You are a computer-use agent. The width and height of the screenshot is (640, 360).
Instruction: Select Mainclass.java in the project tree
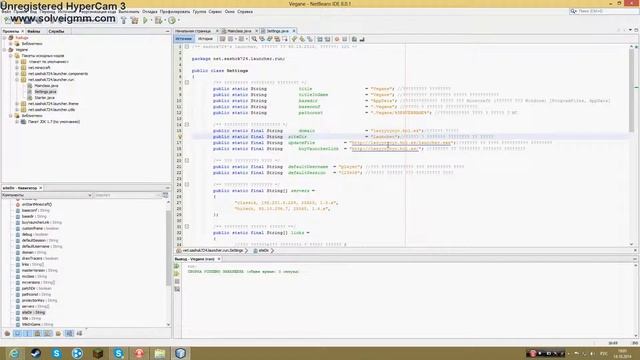[46, 86]
